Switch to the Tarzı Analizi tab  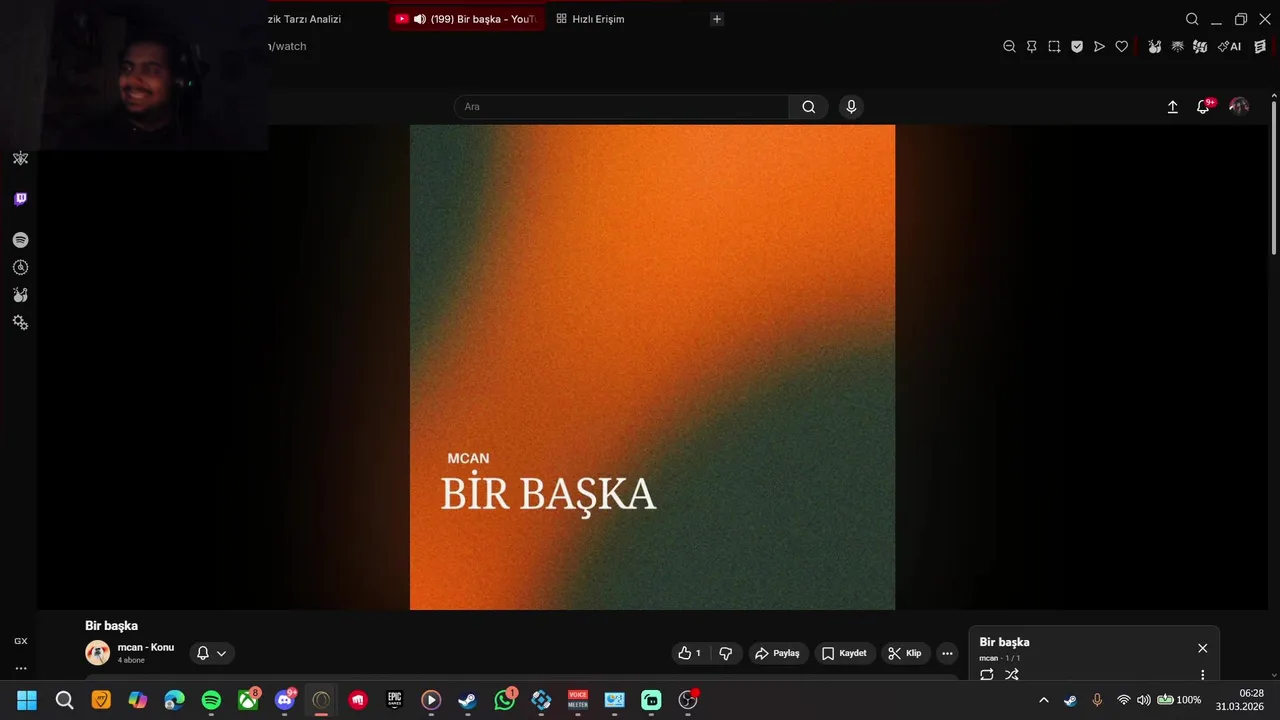pyautogui.click(x=304, y=19)
